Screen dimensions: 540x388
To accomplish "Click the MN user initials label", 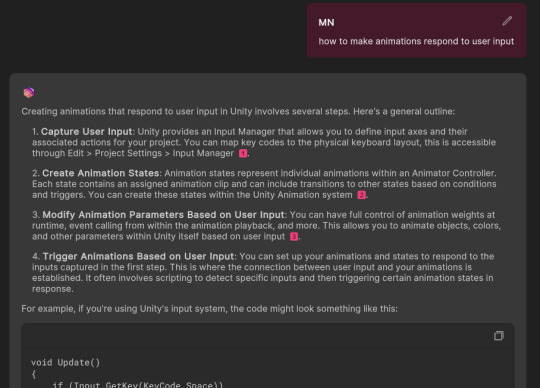I will [x=326, y=23].
